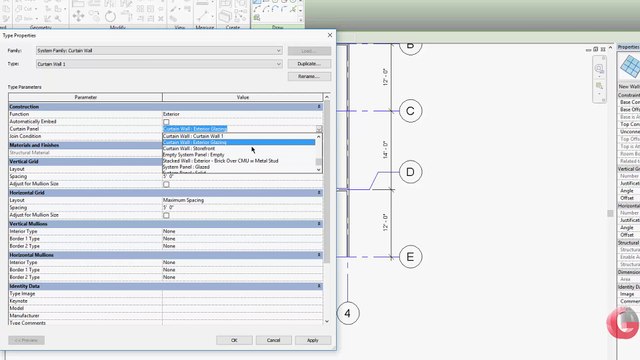
Task: Select the Move tool in the Modify panel
Action: 78,16
